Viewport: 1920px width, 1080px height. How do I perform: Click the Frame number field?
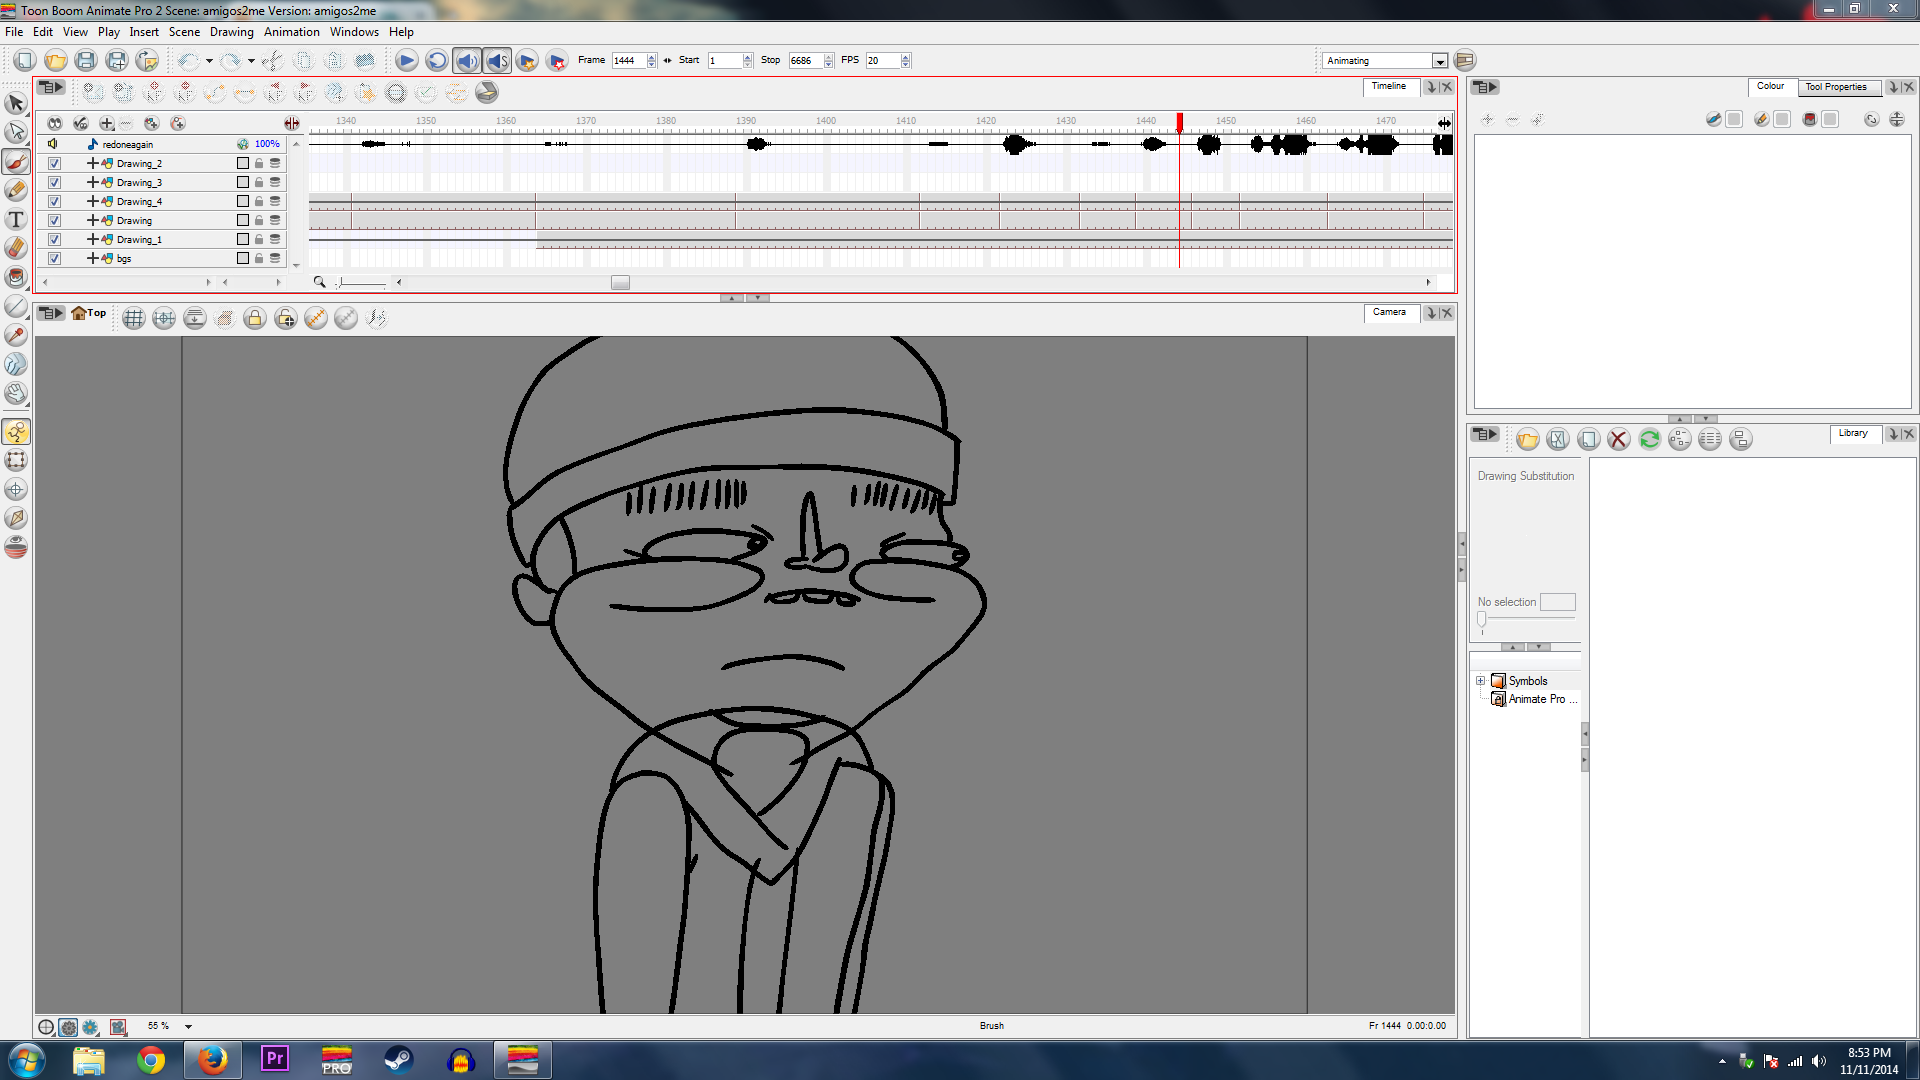pyautogui.click(x=629, y=61)
